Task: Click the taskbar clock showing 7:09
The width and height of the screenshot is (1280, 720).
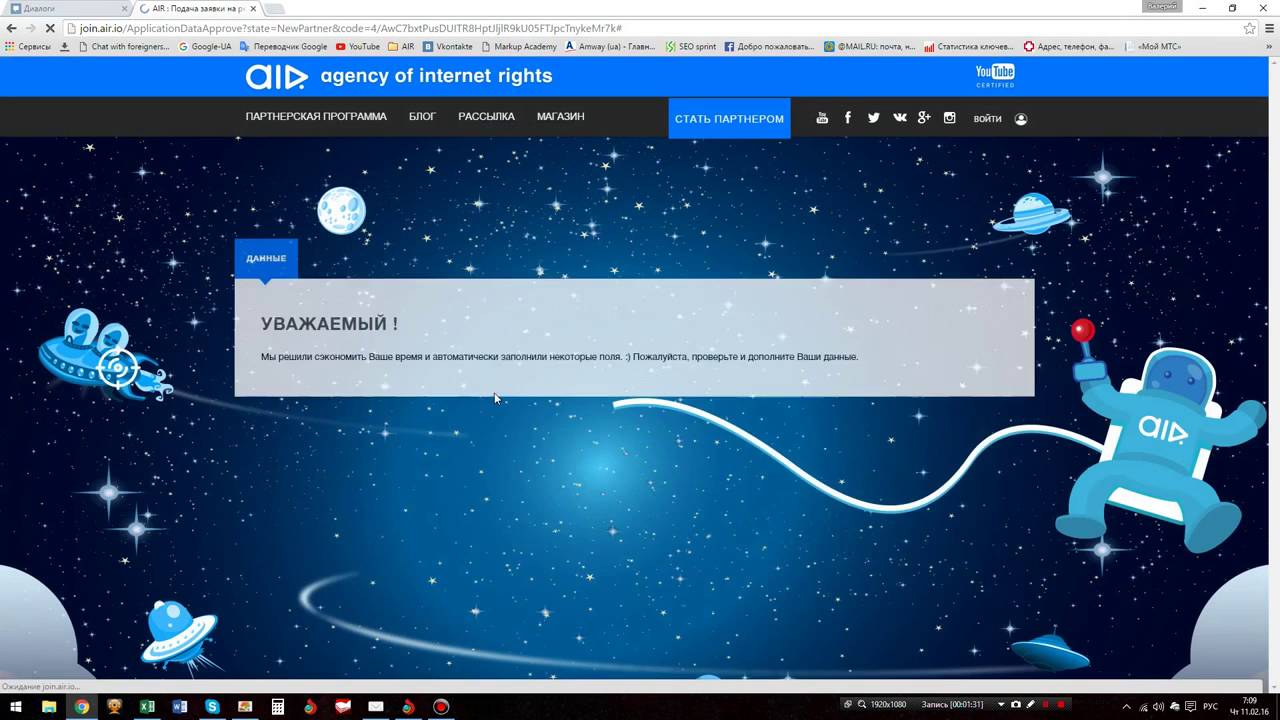Action: coord(1250,707)
